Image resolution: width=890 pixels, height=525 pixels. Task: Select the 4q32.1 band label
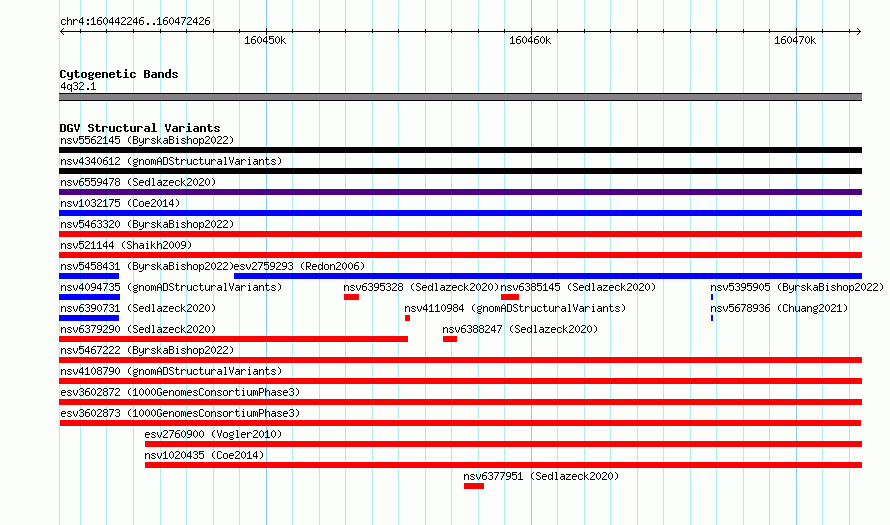click(78, 86)
